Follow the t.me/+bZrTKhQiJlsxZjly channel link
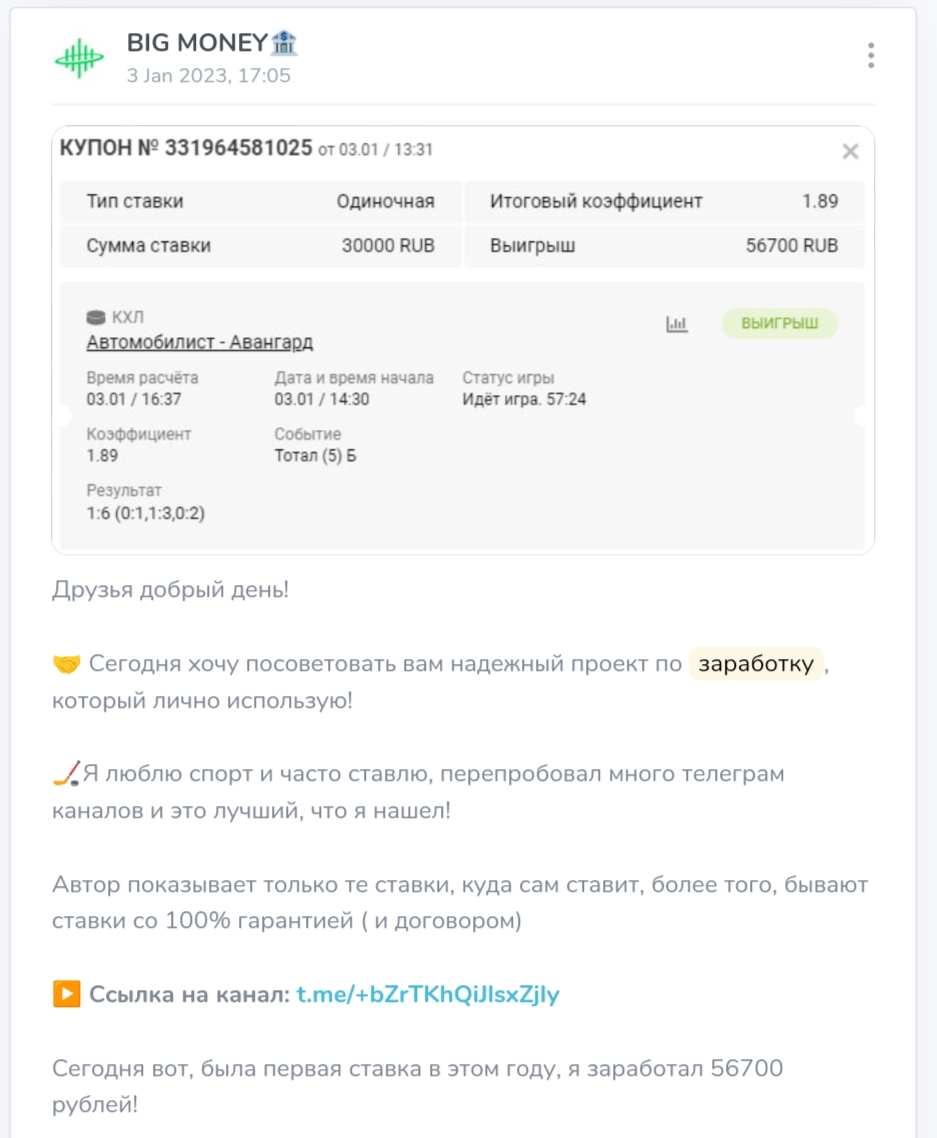Image resolution: width=937 pixels, height=1138 pixels. pos(428,995)
